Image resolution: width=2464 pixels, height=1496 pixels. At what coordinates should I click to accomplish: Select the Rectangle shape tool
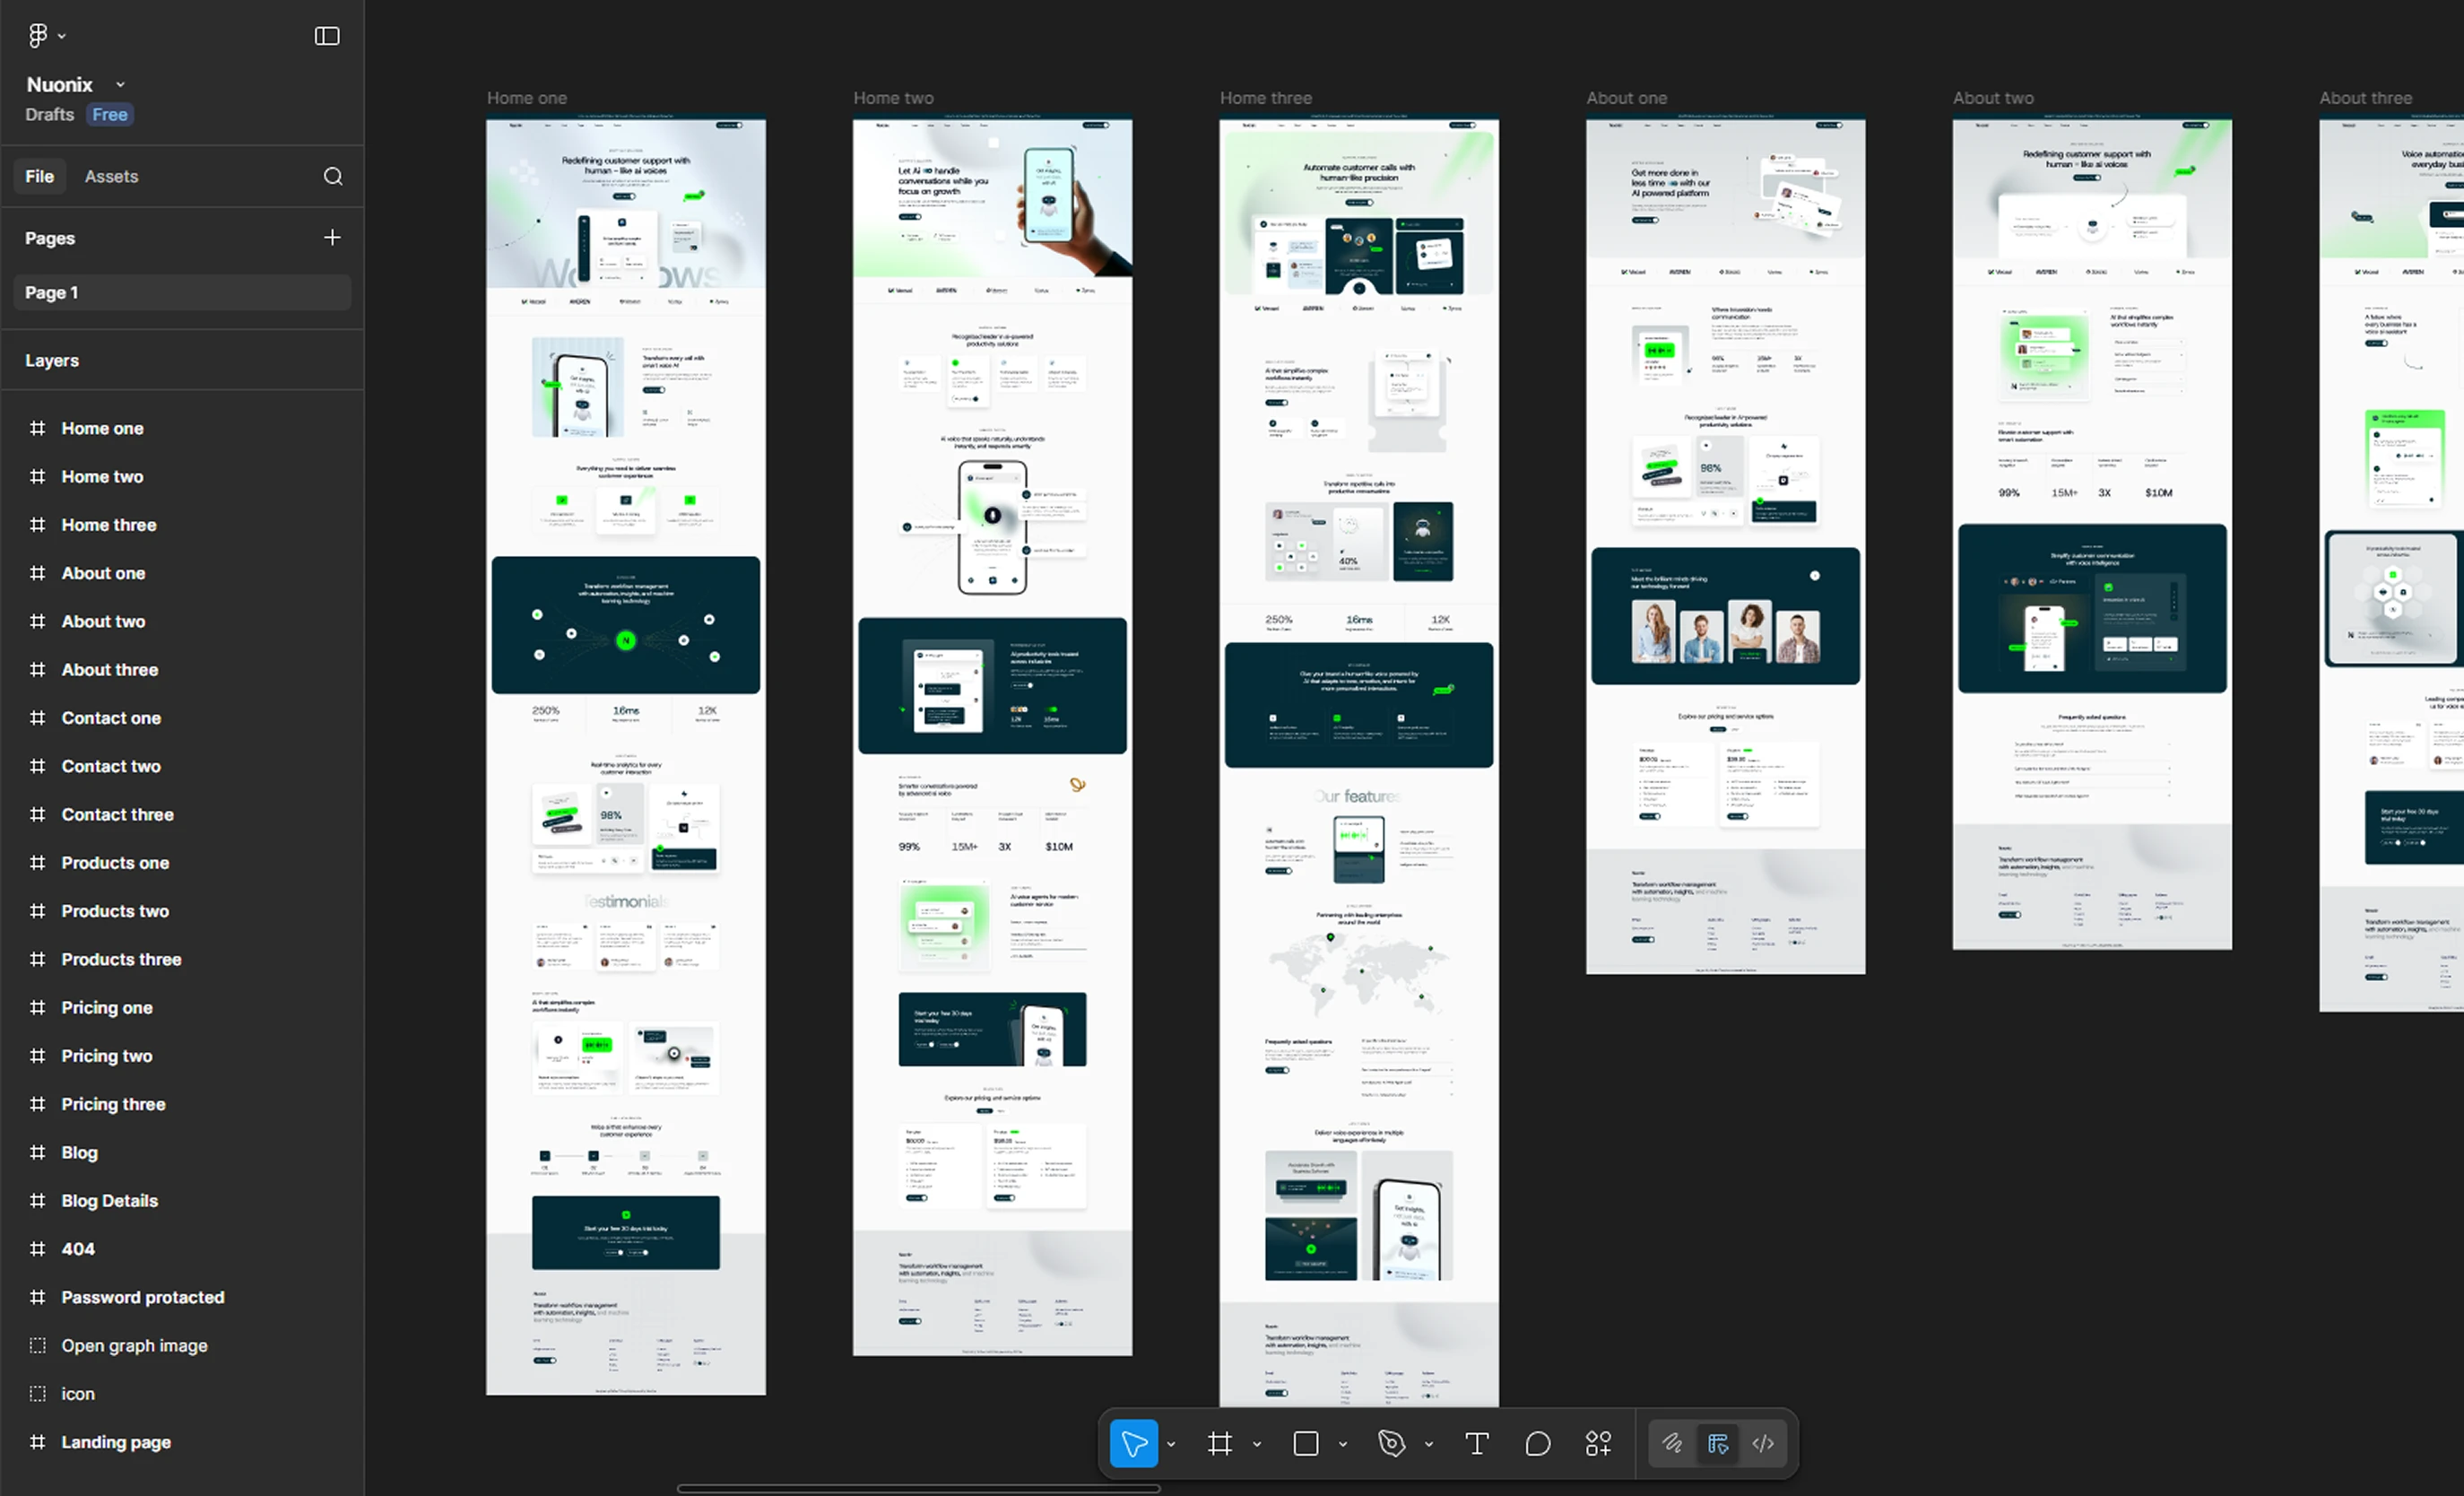1305,1443
